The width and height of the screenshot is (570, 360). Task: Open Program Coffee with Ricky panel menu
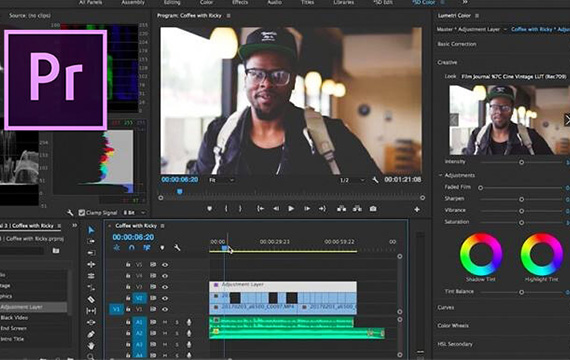pyautogui.click(x=228, y=16)
